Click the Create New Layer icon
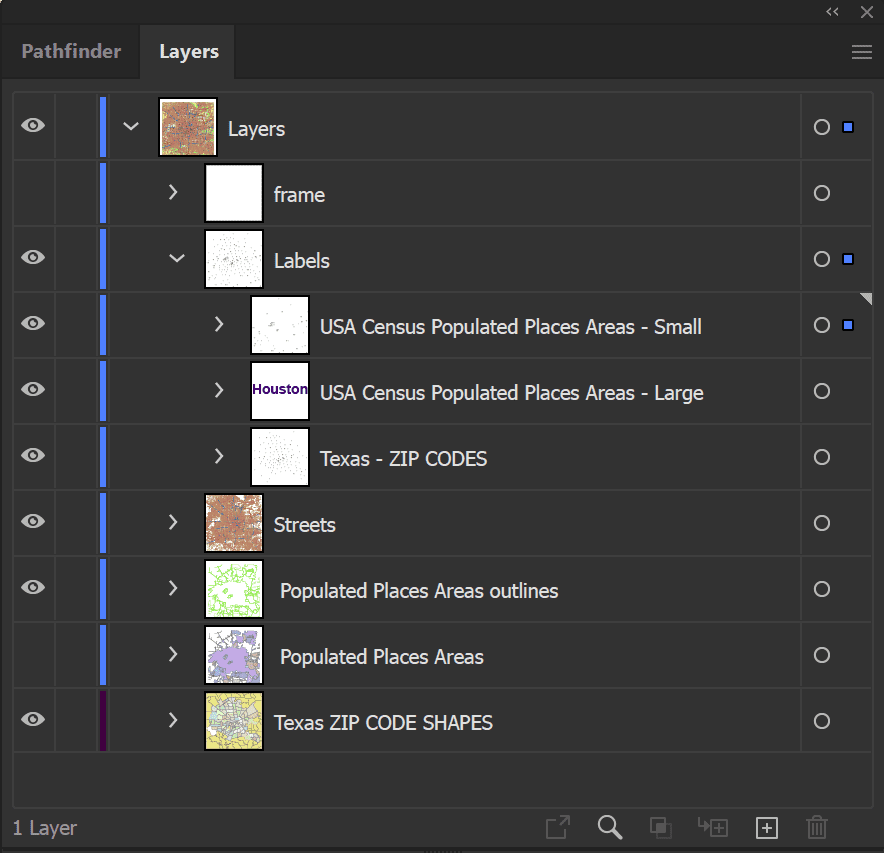The image size is (884, 853). coord(766,828)
